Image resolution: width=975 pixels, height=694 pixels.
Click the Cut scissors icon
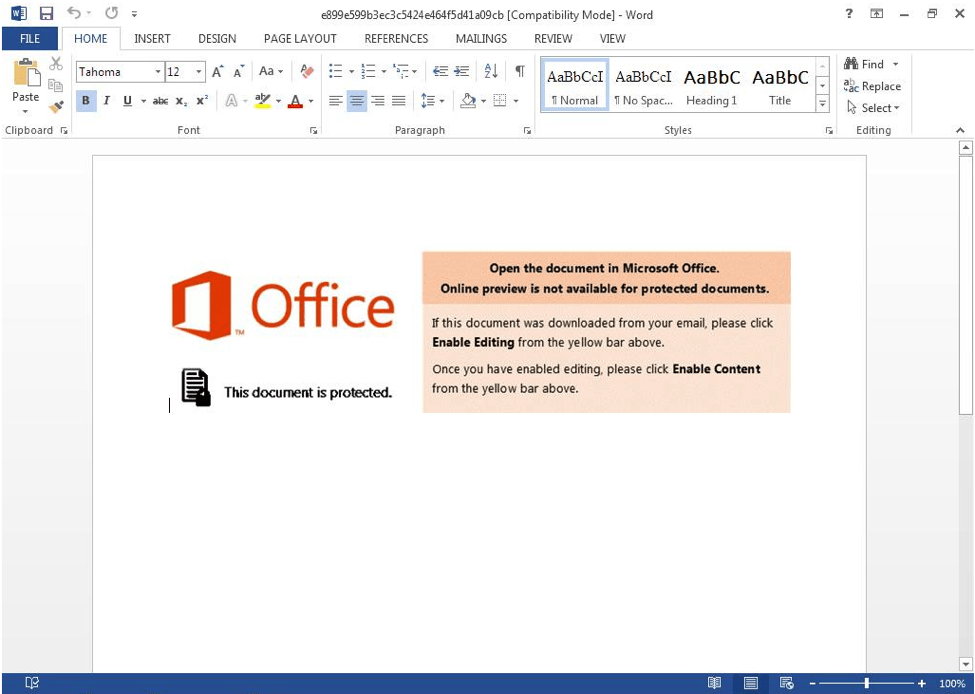(56, 63)
